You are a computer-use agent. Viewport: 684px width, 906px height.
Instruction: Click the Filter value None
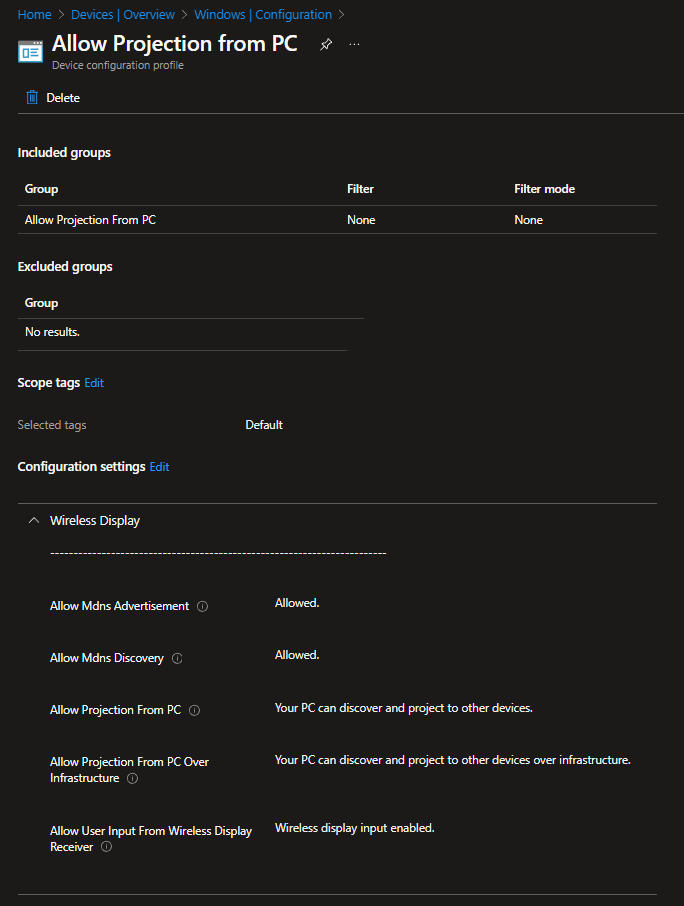(x=361, y=220)
